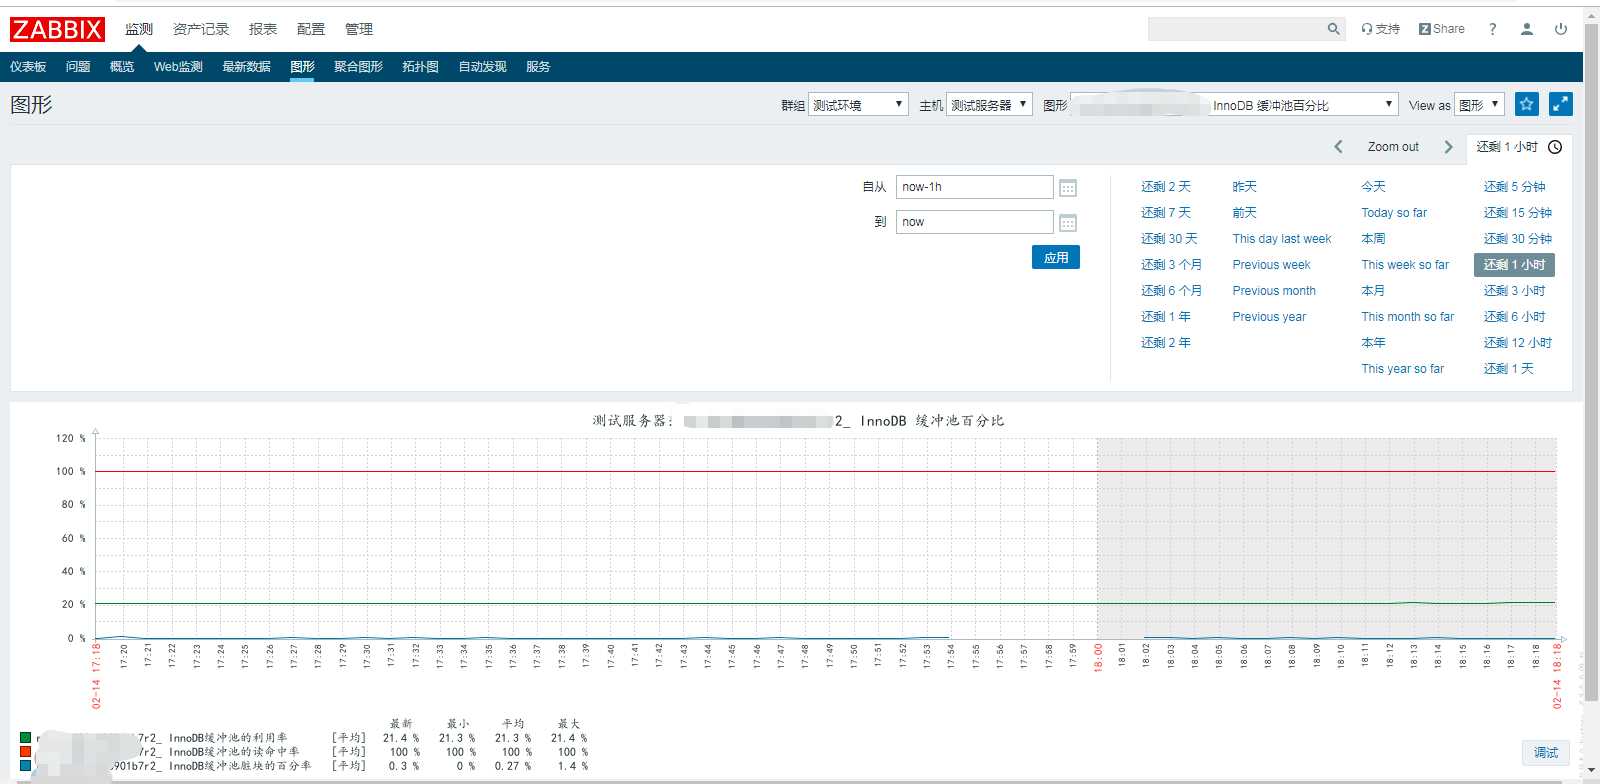Go to the previous time period arrow
Image resolution: width=1600 pixels, height=784 pixels.
point(1338,147)
